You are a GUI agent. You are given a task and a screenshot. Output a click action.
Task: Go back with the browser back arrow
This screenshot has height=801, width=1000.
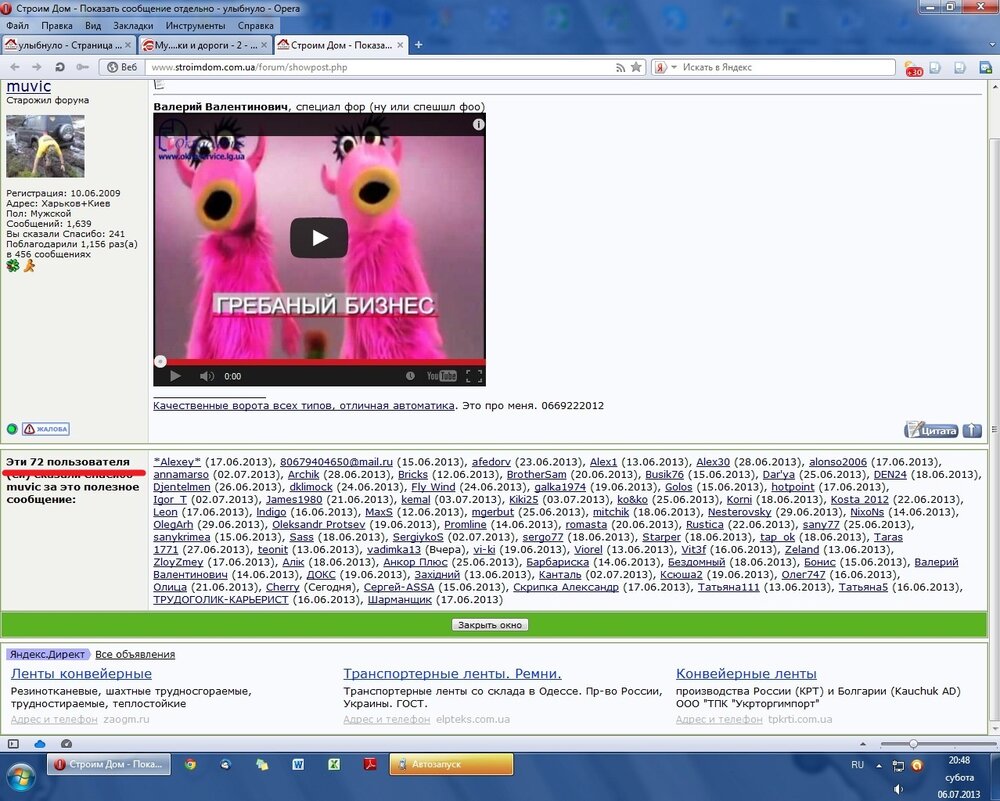click(15, 67)
